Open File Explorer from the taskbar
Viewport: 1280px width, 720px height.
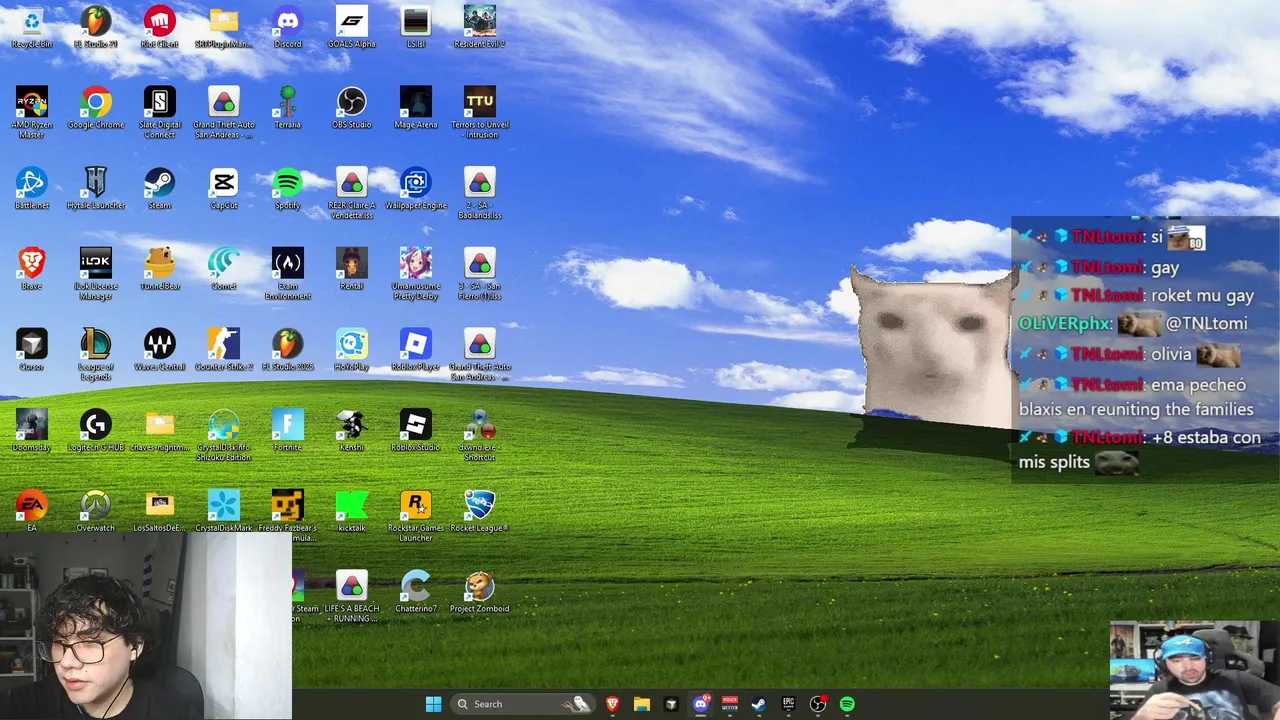tap(642, 704)
